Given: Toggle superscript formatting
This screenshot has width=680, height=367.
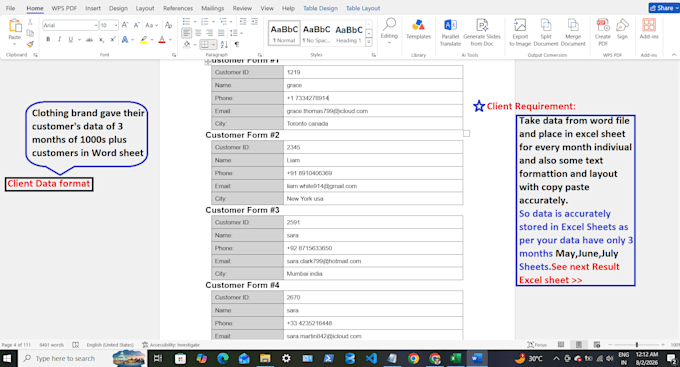Looking at the screenshot, I should 113,39.
